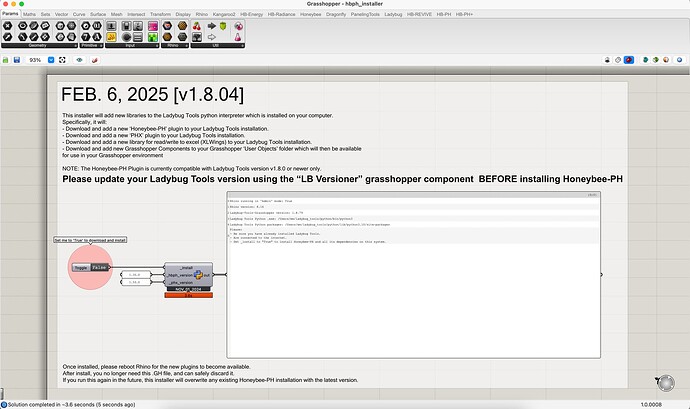690x409 pixels.
Task: Select the pink flask util icon
Action: coord(238,37)
